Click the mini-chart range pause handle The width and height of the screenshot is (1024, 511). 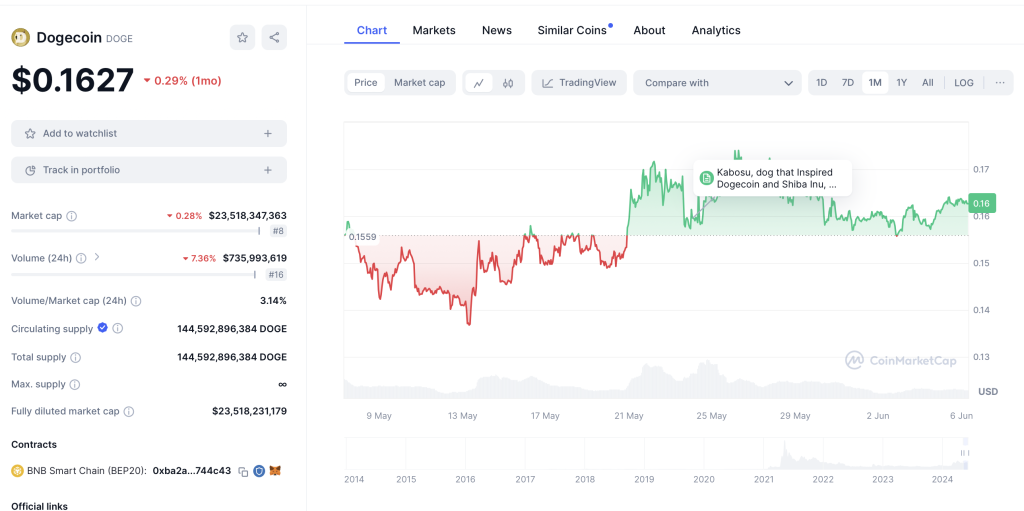(x=963, y=453)
